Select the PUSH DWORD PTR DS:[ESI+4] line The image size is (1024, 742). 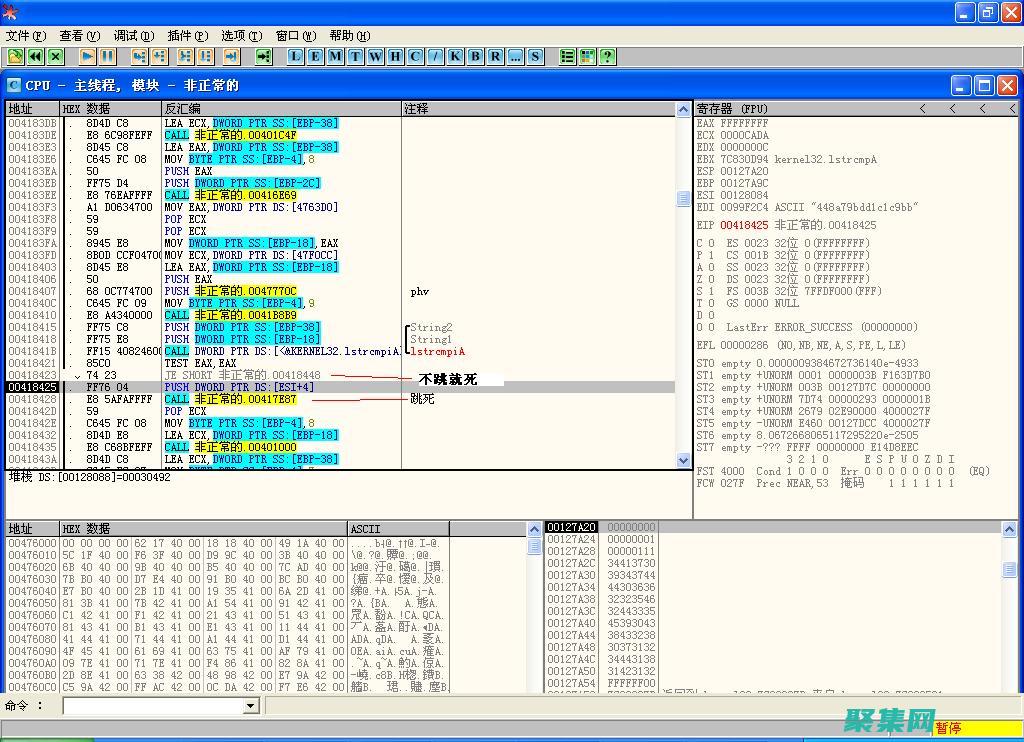pos(230,387)
